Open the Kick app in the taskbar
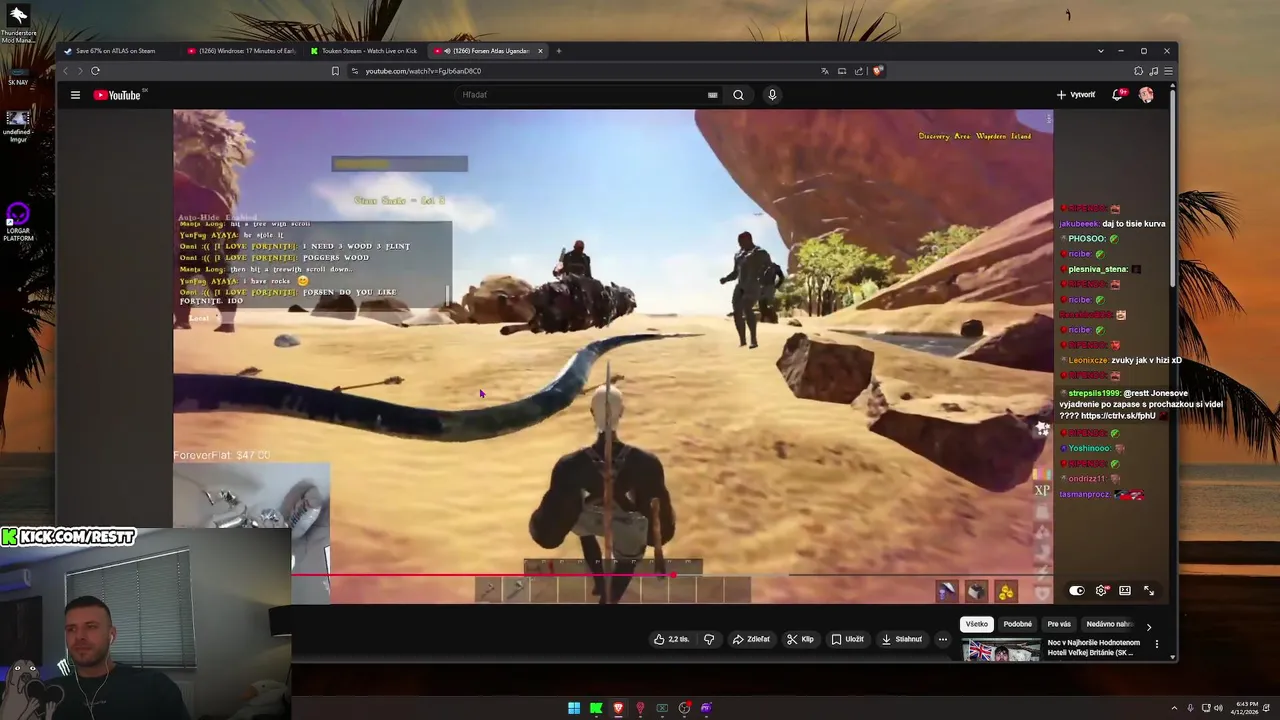The width and height of the screenshot is (1280, 720). click(596, 708)
